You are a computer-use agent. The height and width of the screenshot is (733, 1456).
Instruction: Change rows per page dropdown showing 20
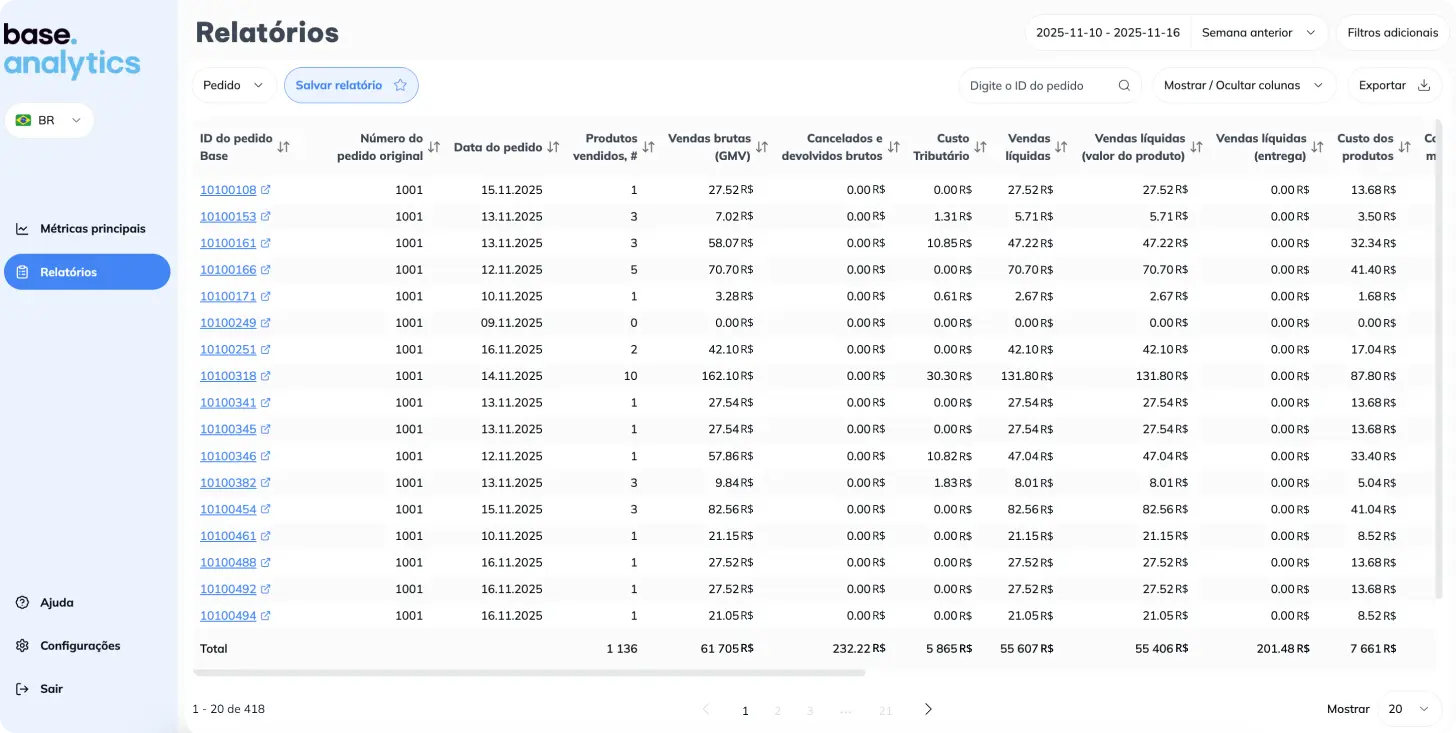(1408, 709)
